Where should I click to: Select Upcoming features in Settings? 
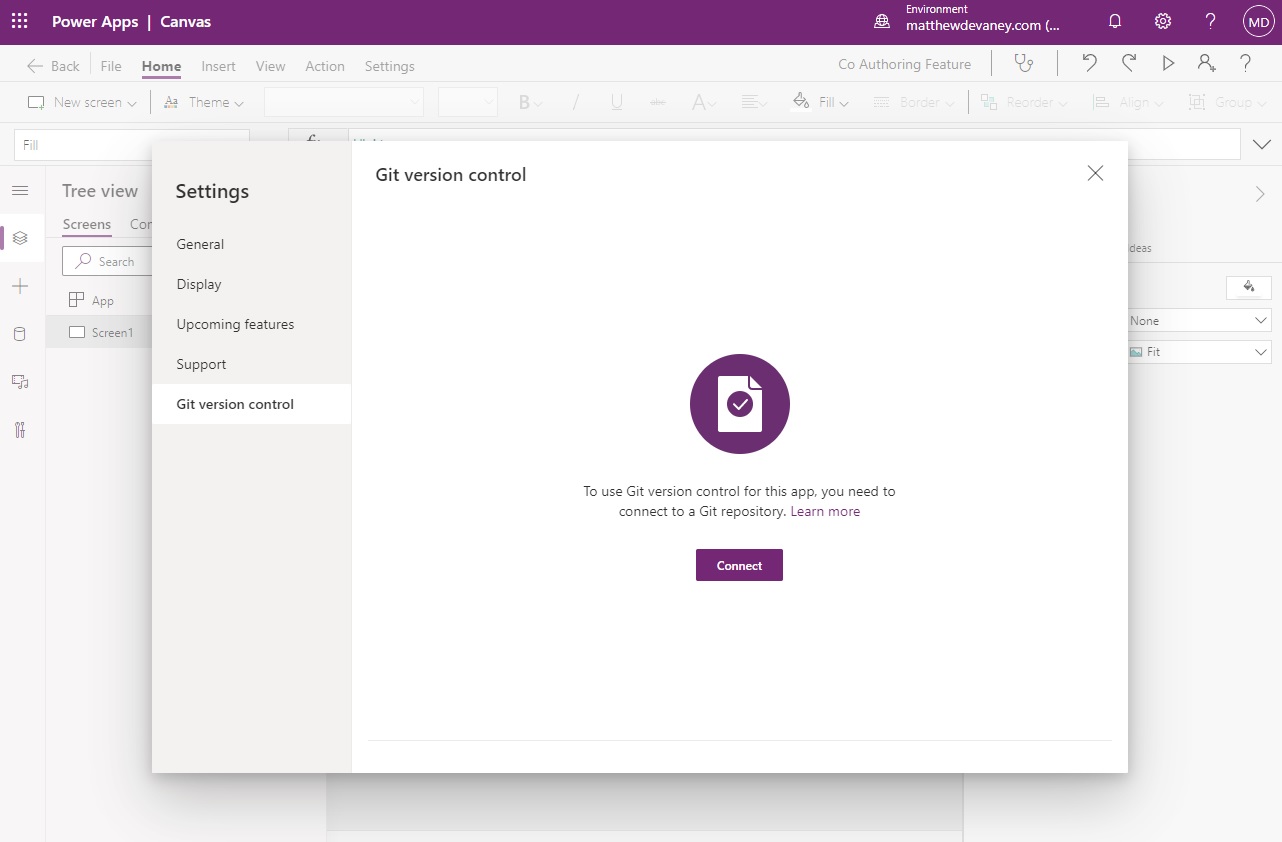(235, 324)
